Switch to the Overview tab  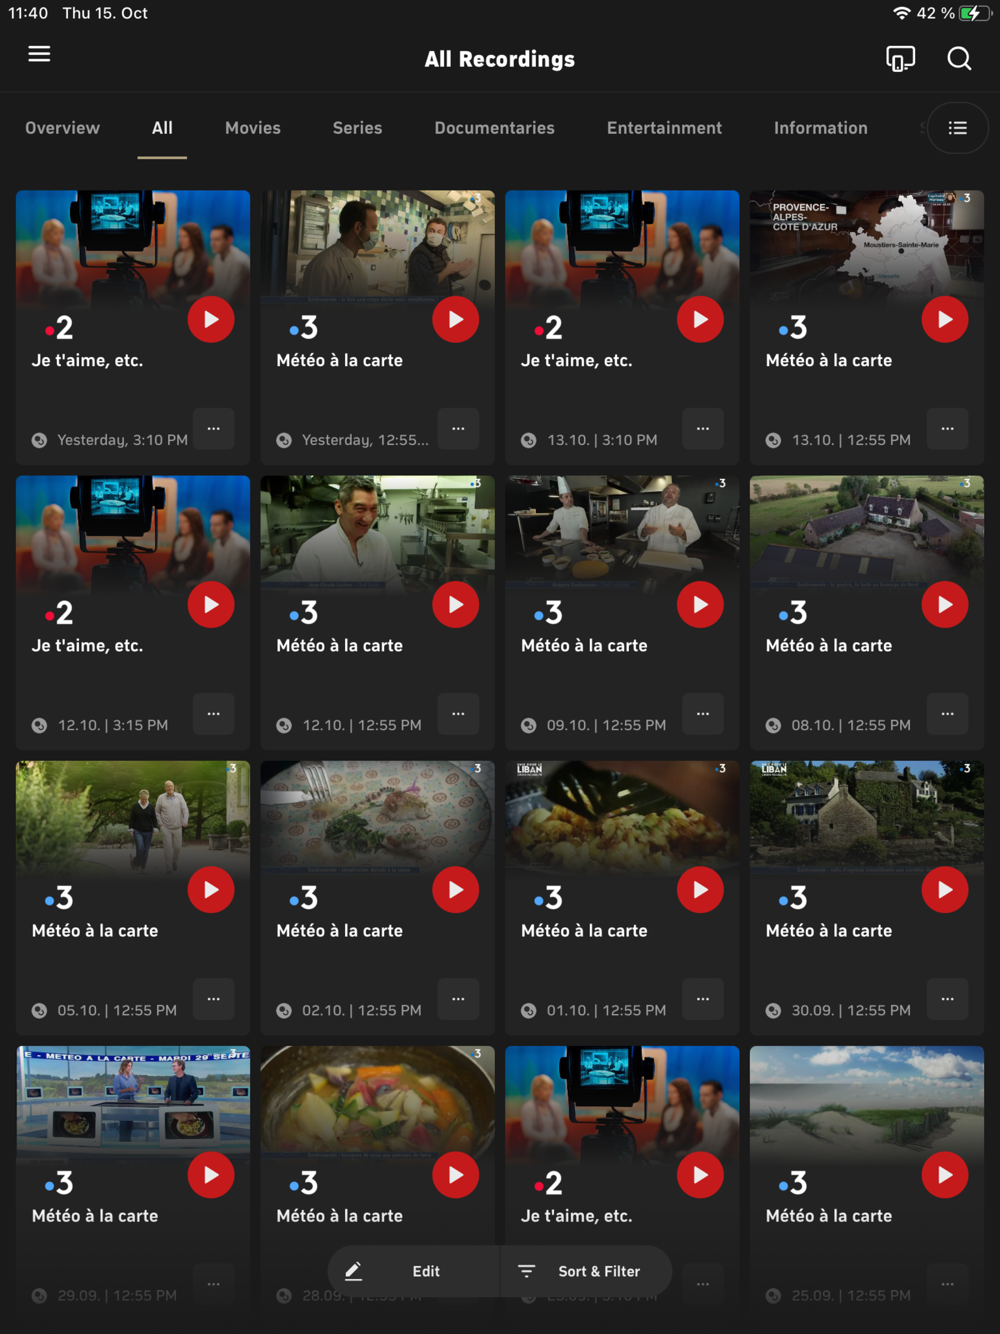[x=62, y=128]
